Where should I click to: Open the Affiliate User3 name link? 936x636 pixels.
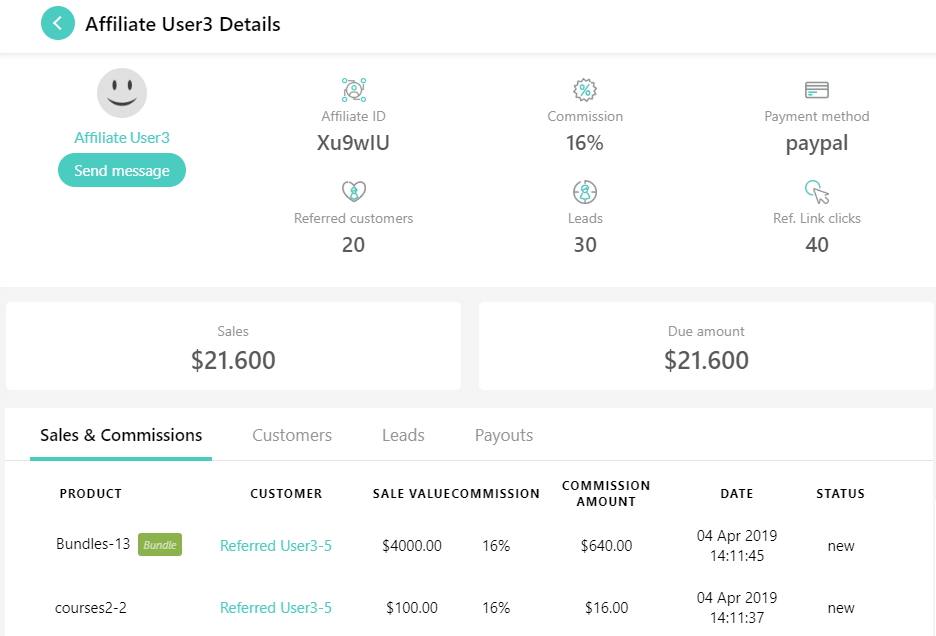pyautogui.click(x=122, y=137)
